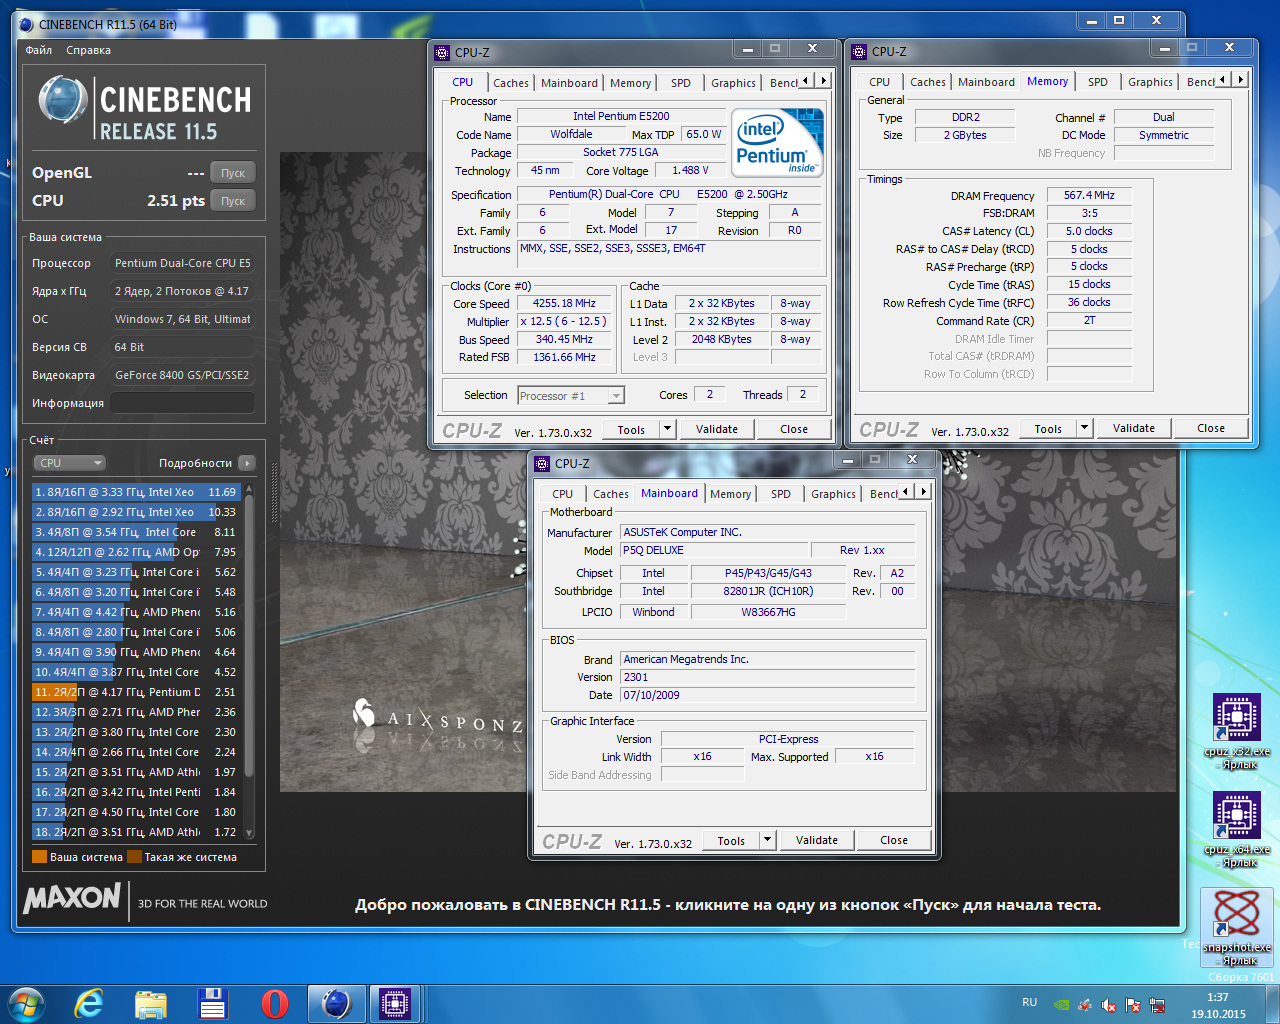Select ranking row 18 AMD Athlon 1.72
The width and height of the screenshot is (1280, 1024).
[137, 832]
